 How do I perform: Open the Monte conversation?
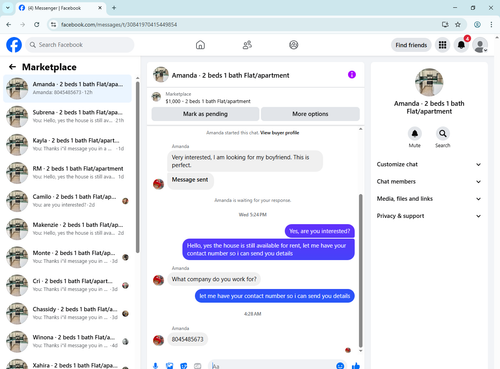click(x=67, y=257)
